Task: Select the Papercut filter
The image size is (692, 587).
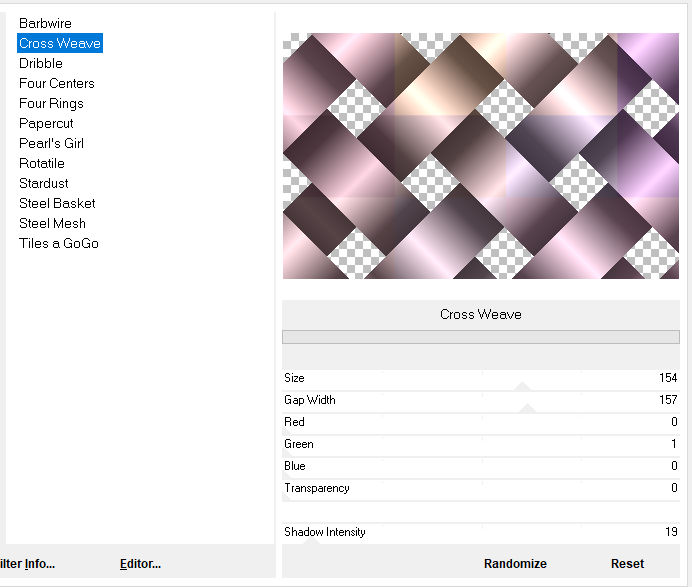Action: [x=46, y=123]
